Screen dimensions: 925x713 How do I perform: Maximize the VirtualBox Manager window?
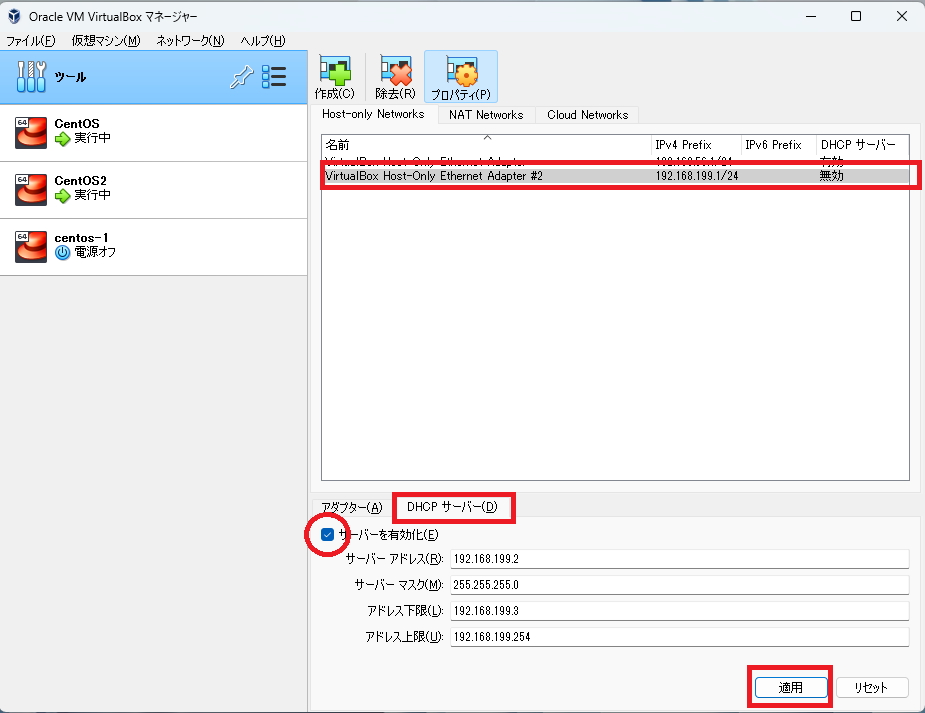(856, 16)
